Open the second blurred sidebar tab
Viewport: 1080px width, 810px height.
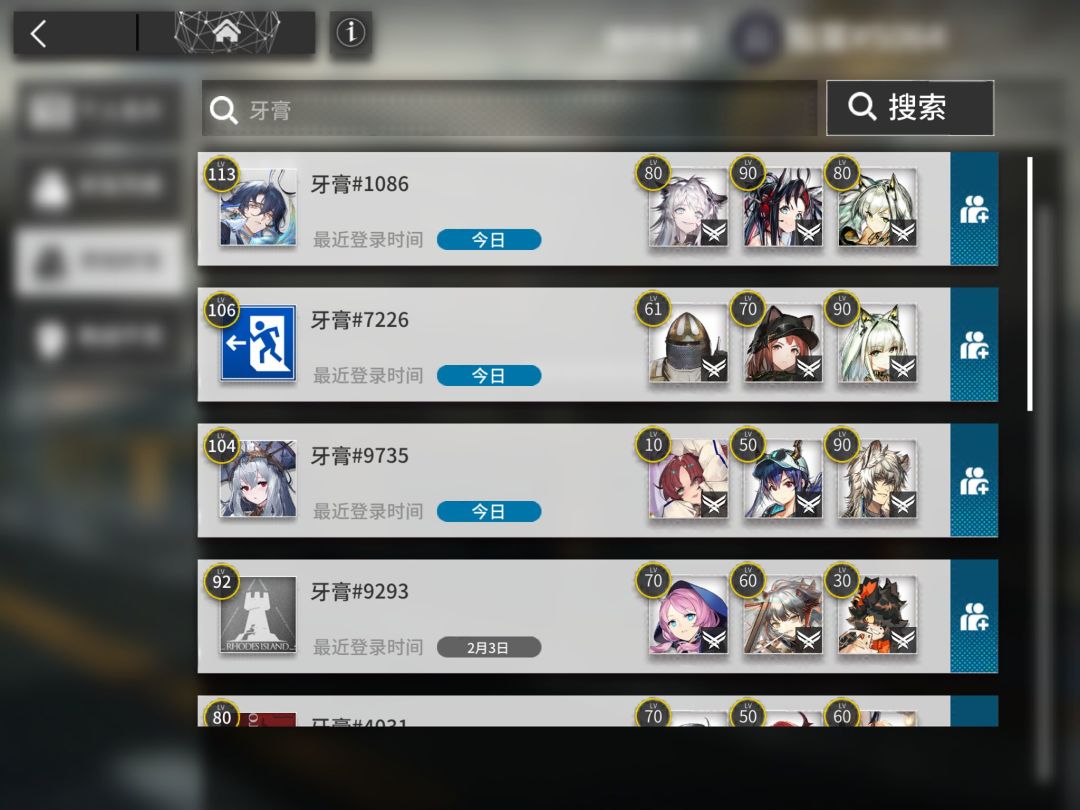pos(100,186)
